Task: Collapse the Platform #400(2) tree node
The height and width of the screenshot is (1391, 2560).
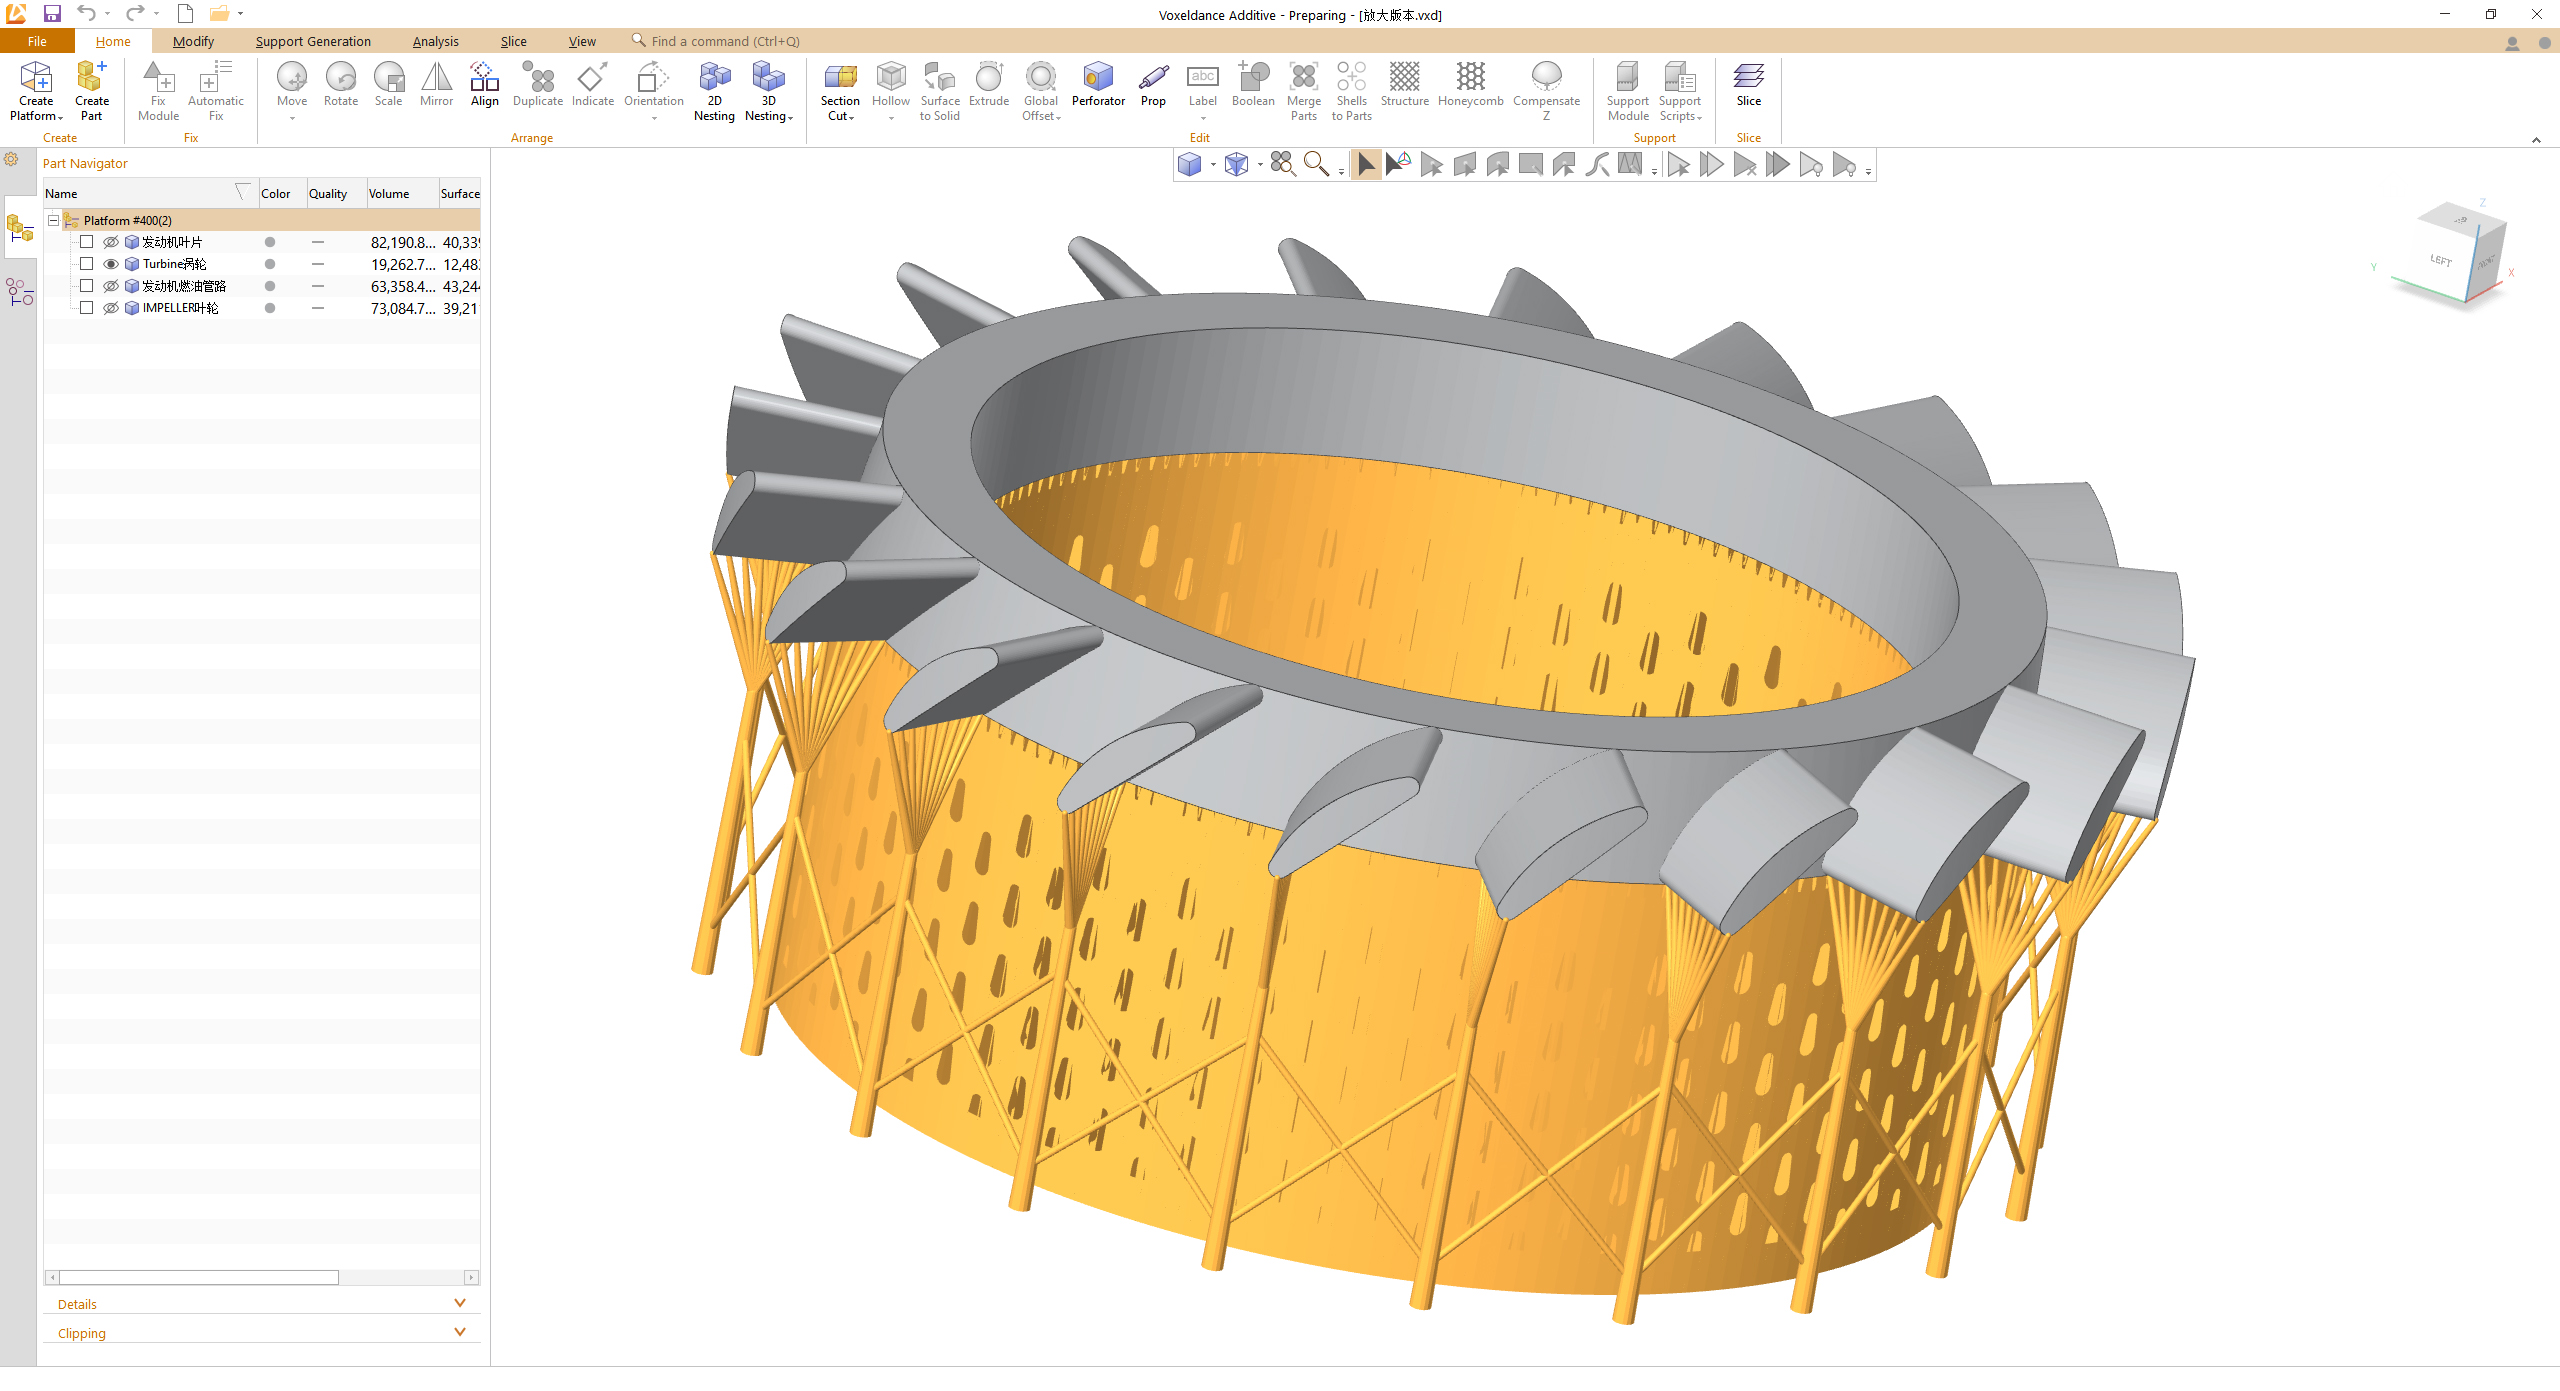Action: click(54, 220)
